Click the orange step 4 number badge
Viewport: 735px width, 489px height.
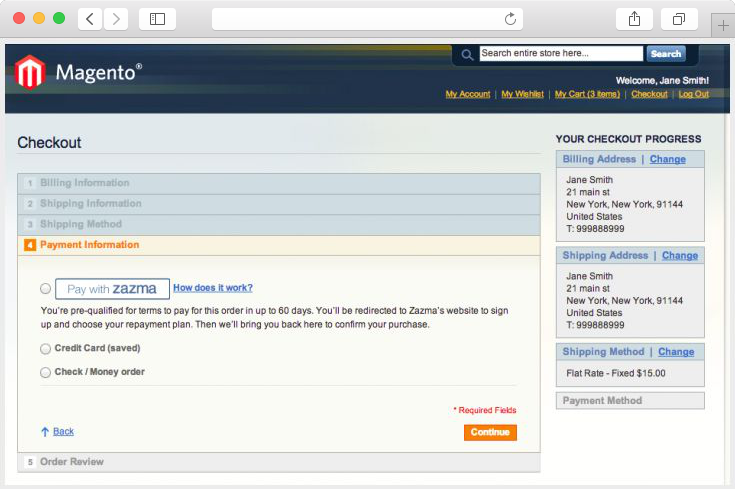(30, 245)
